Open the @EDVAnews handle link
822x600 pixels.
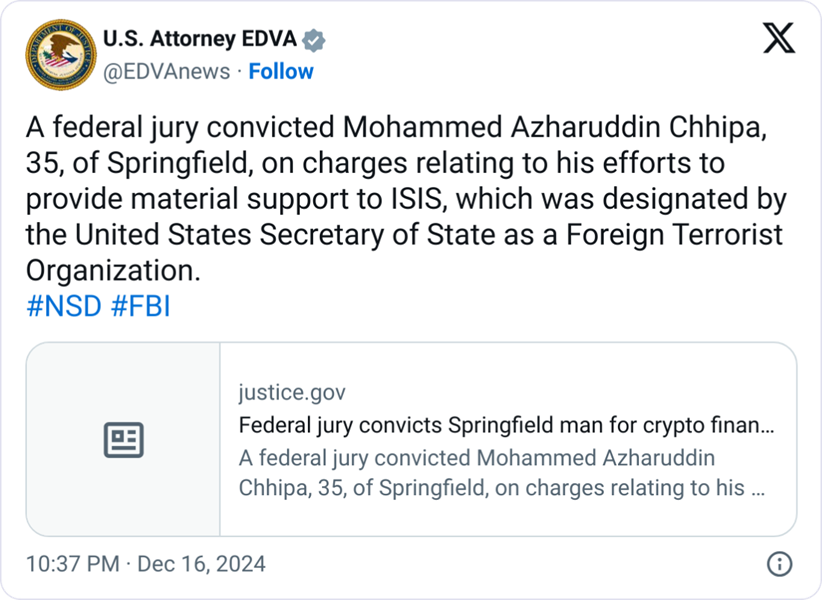[x=166, y=71]
